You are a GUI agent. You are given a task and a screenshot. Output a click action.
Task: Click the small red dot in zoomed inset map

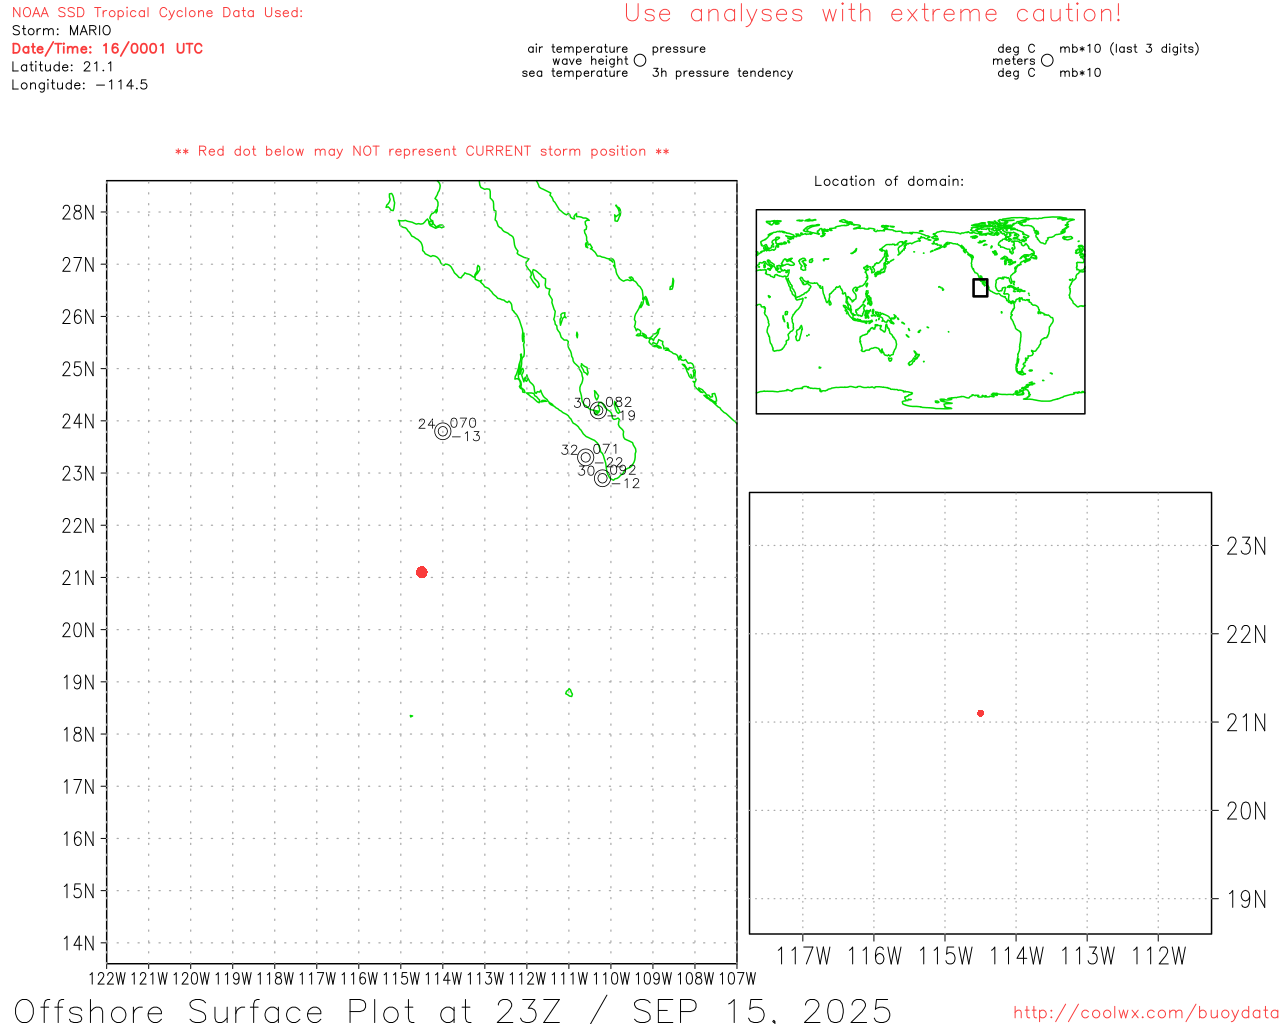click(x=980, y=713)
